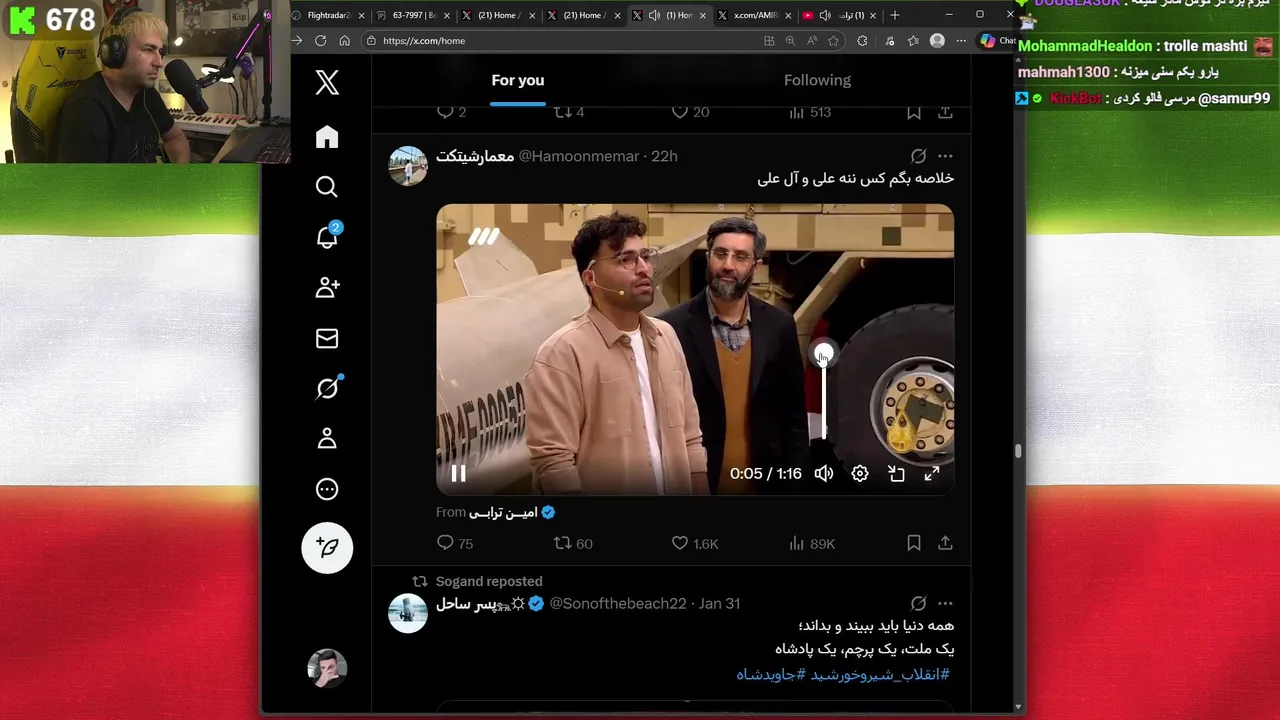Image resolution: width=1280 pixels, height=720 pixels.
Task: Open account avatar at sidebar bottom
Action: pos(327,668)
